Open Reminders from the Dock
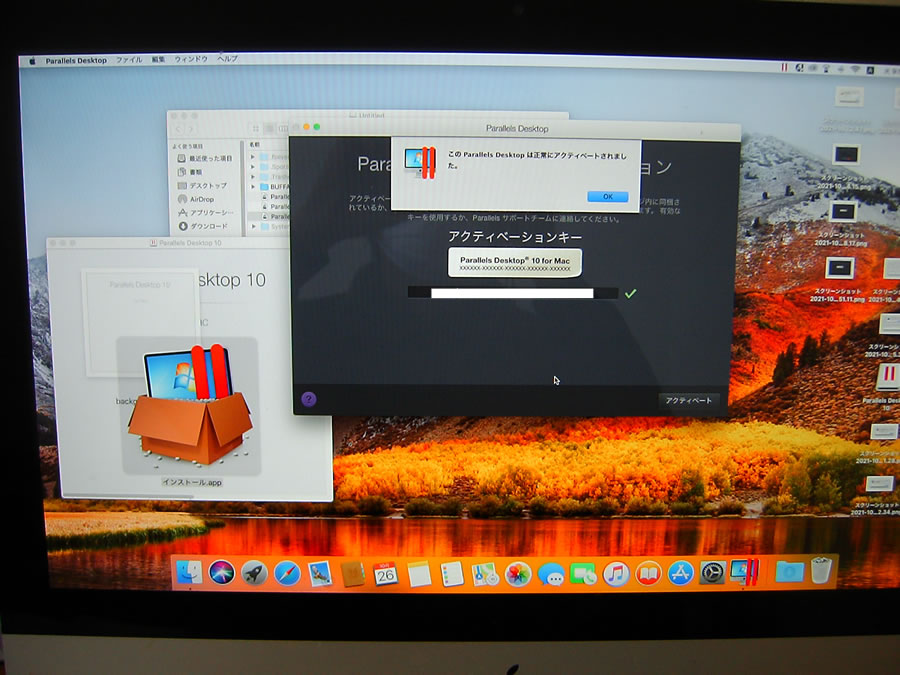Viewport: 900px width, 675px height. coord(452,574)
